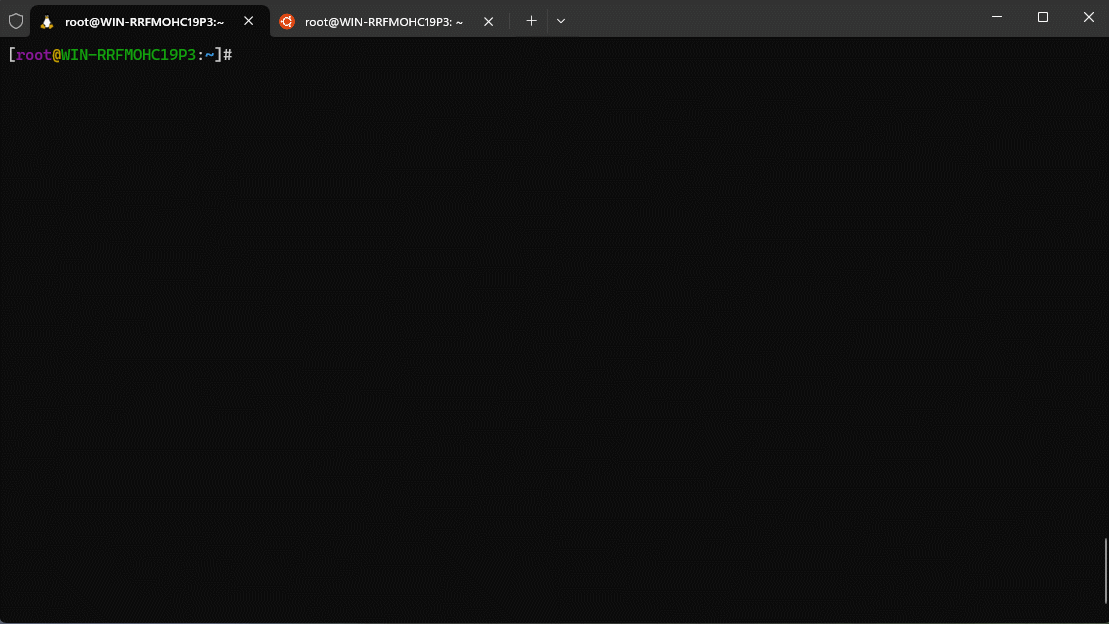This screenshot has height=624, width=1109.
Task: Click the green WIN-RRFMOHC19P3 hostname in prompt
Action: click(129, 55)
